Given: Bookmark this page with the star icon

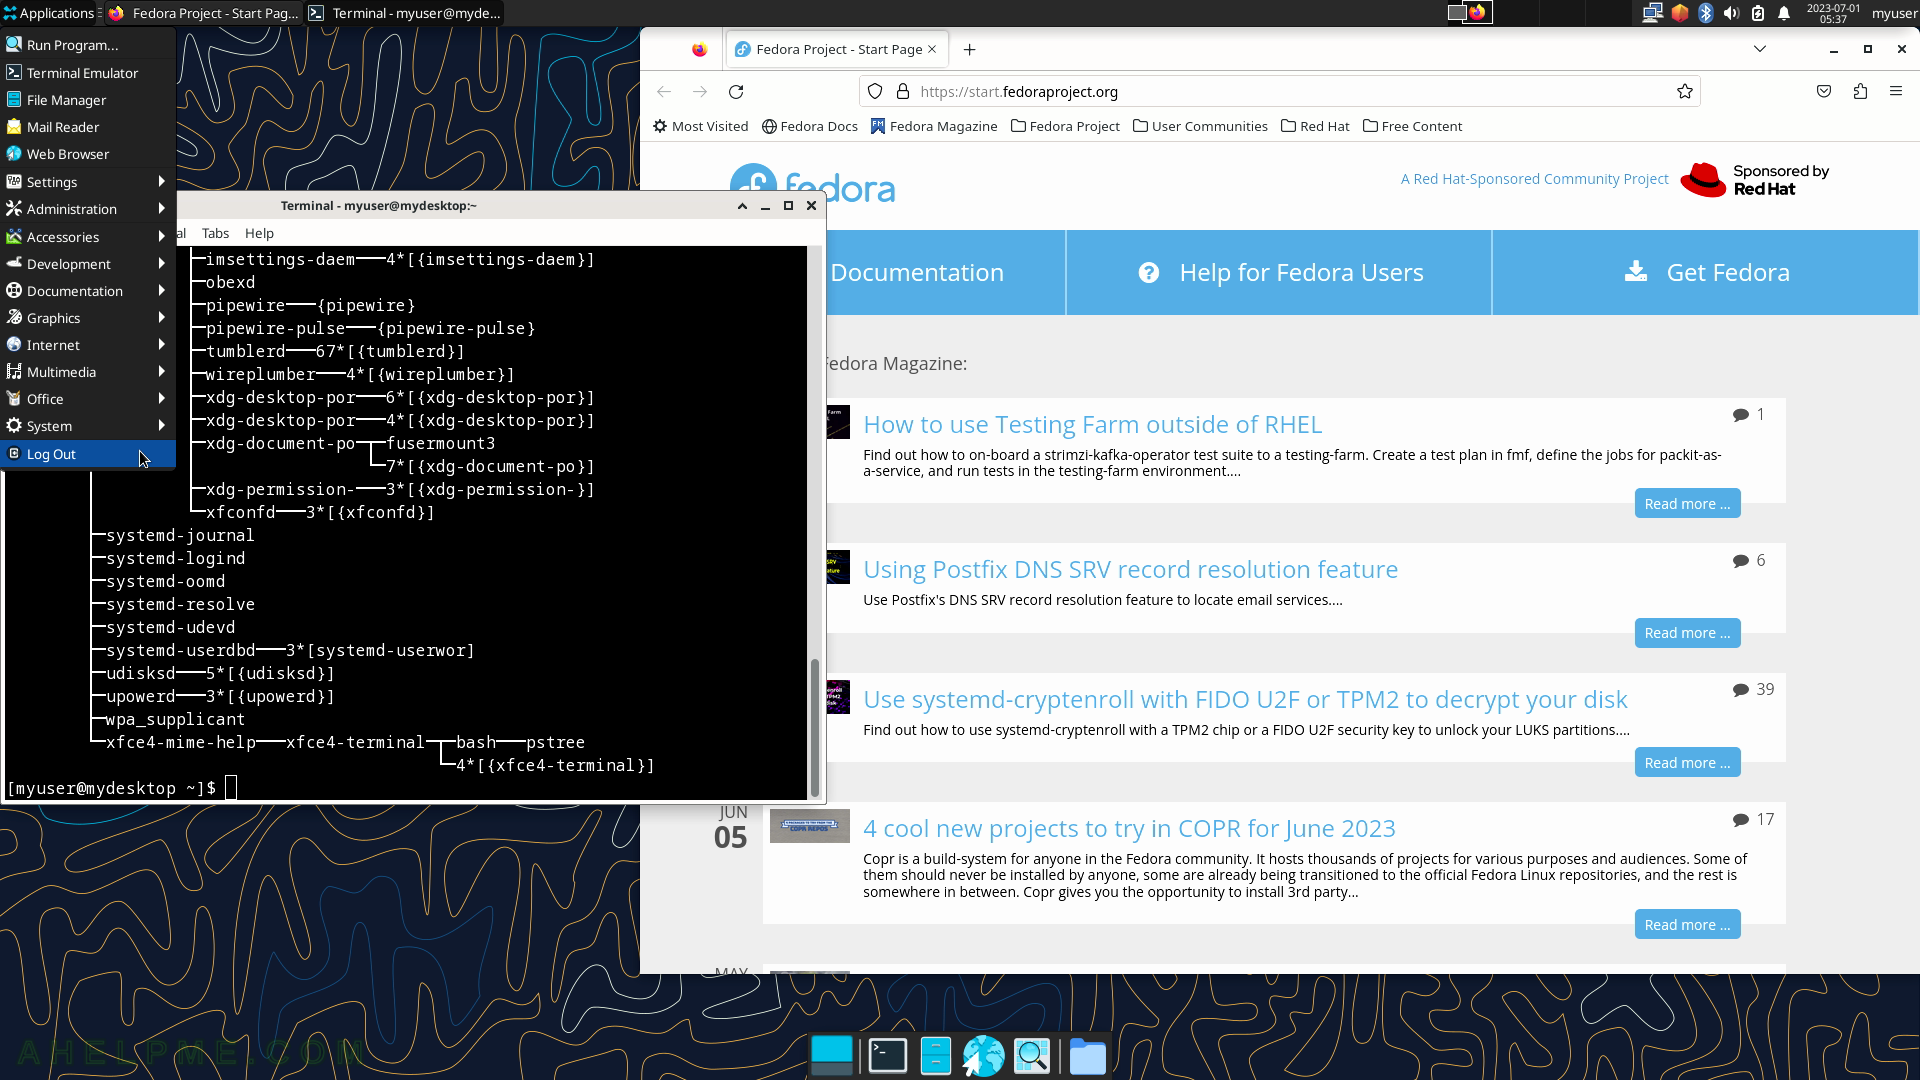Looking at the screenshot, I should pos(1685,92).
